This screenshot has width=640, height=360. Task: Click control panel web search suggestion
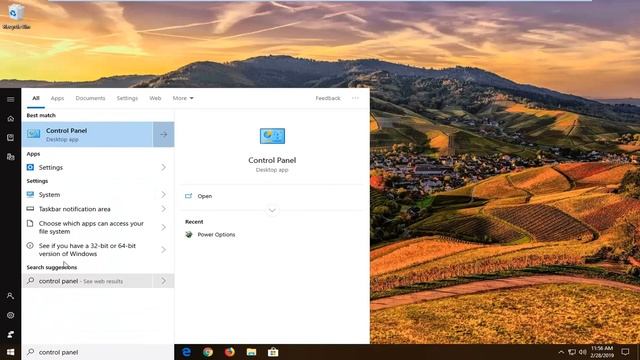[x=88, y=281]
